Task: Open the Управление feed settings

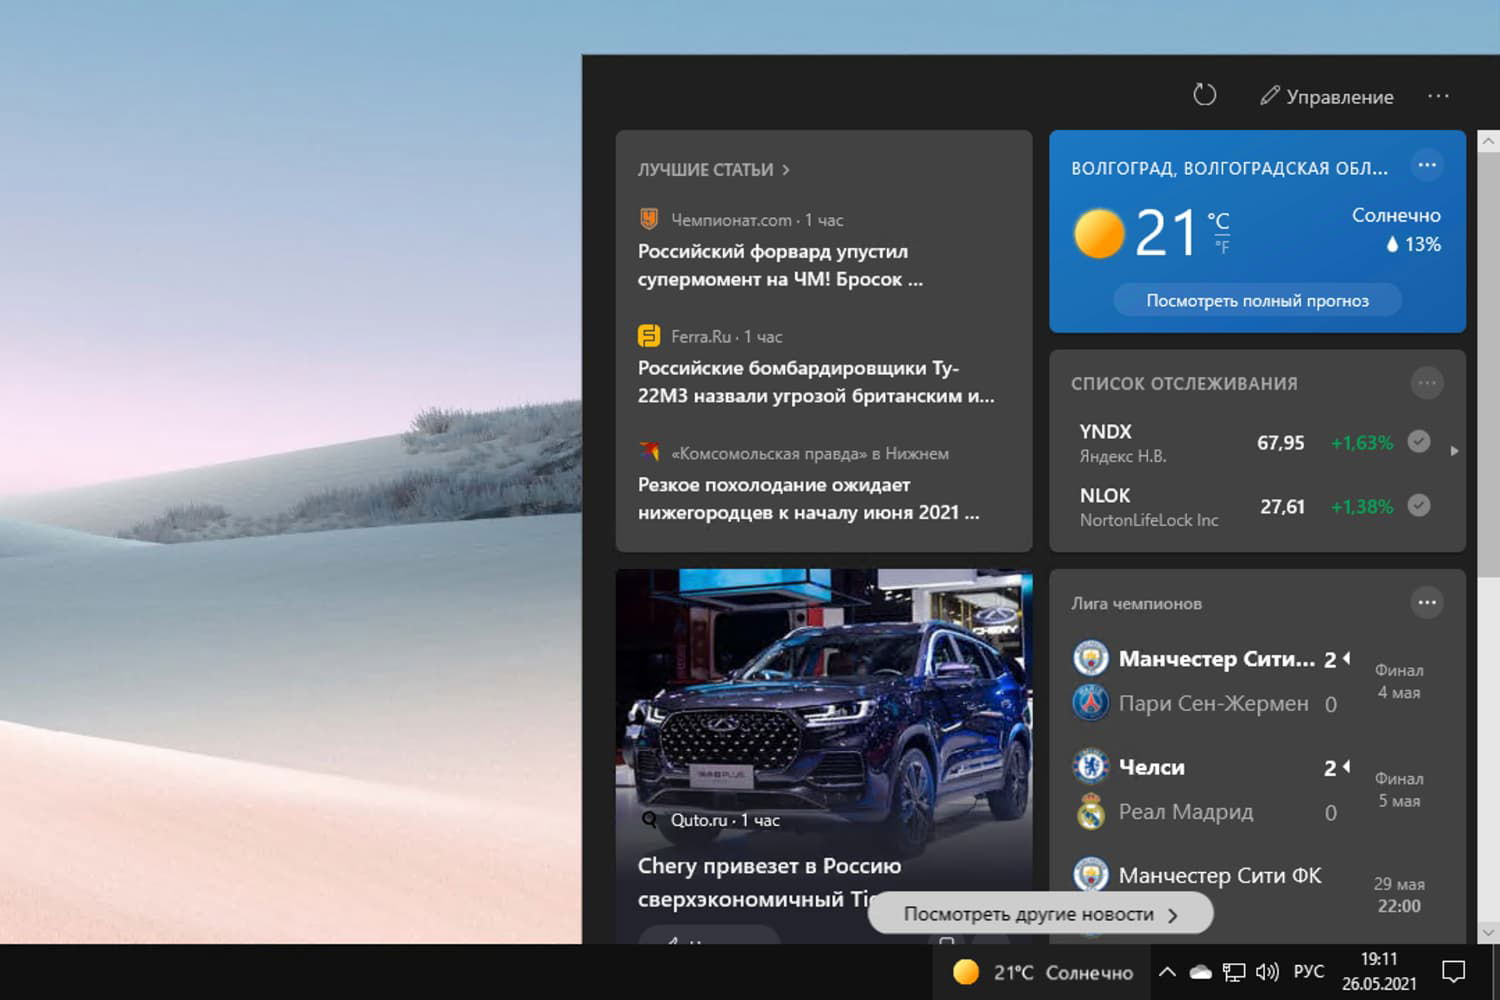Action: click(1327, 96)
